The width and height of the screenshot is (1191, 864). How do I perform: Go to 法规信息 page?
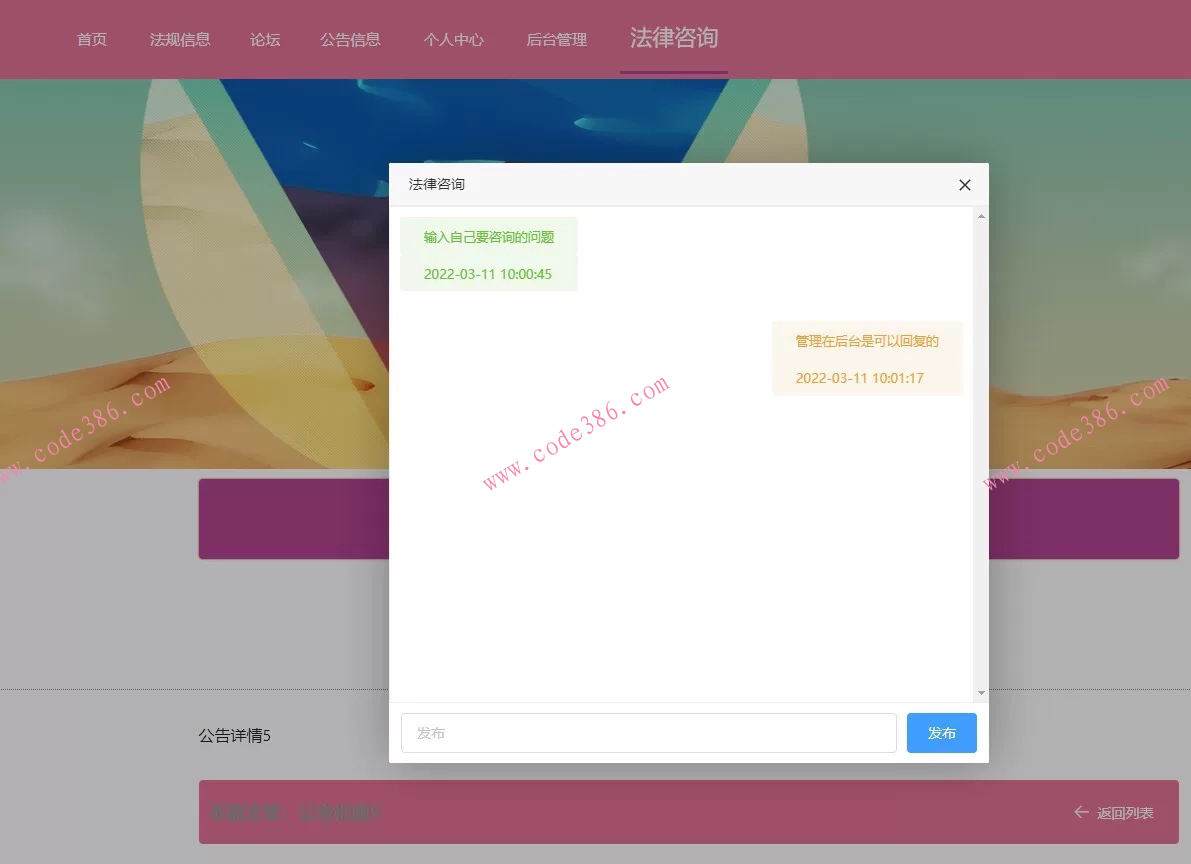(180, 40)
